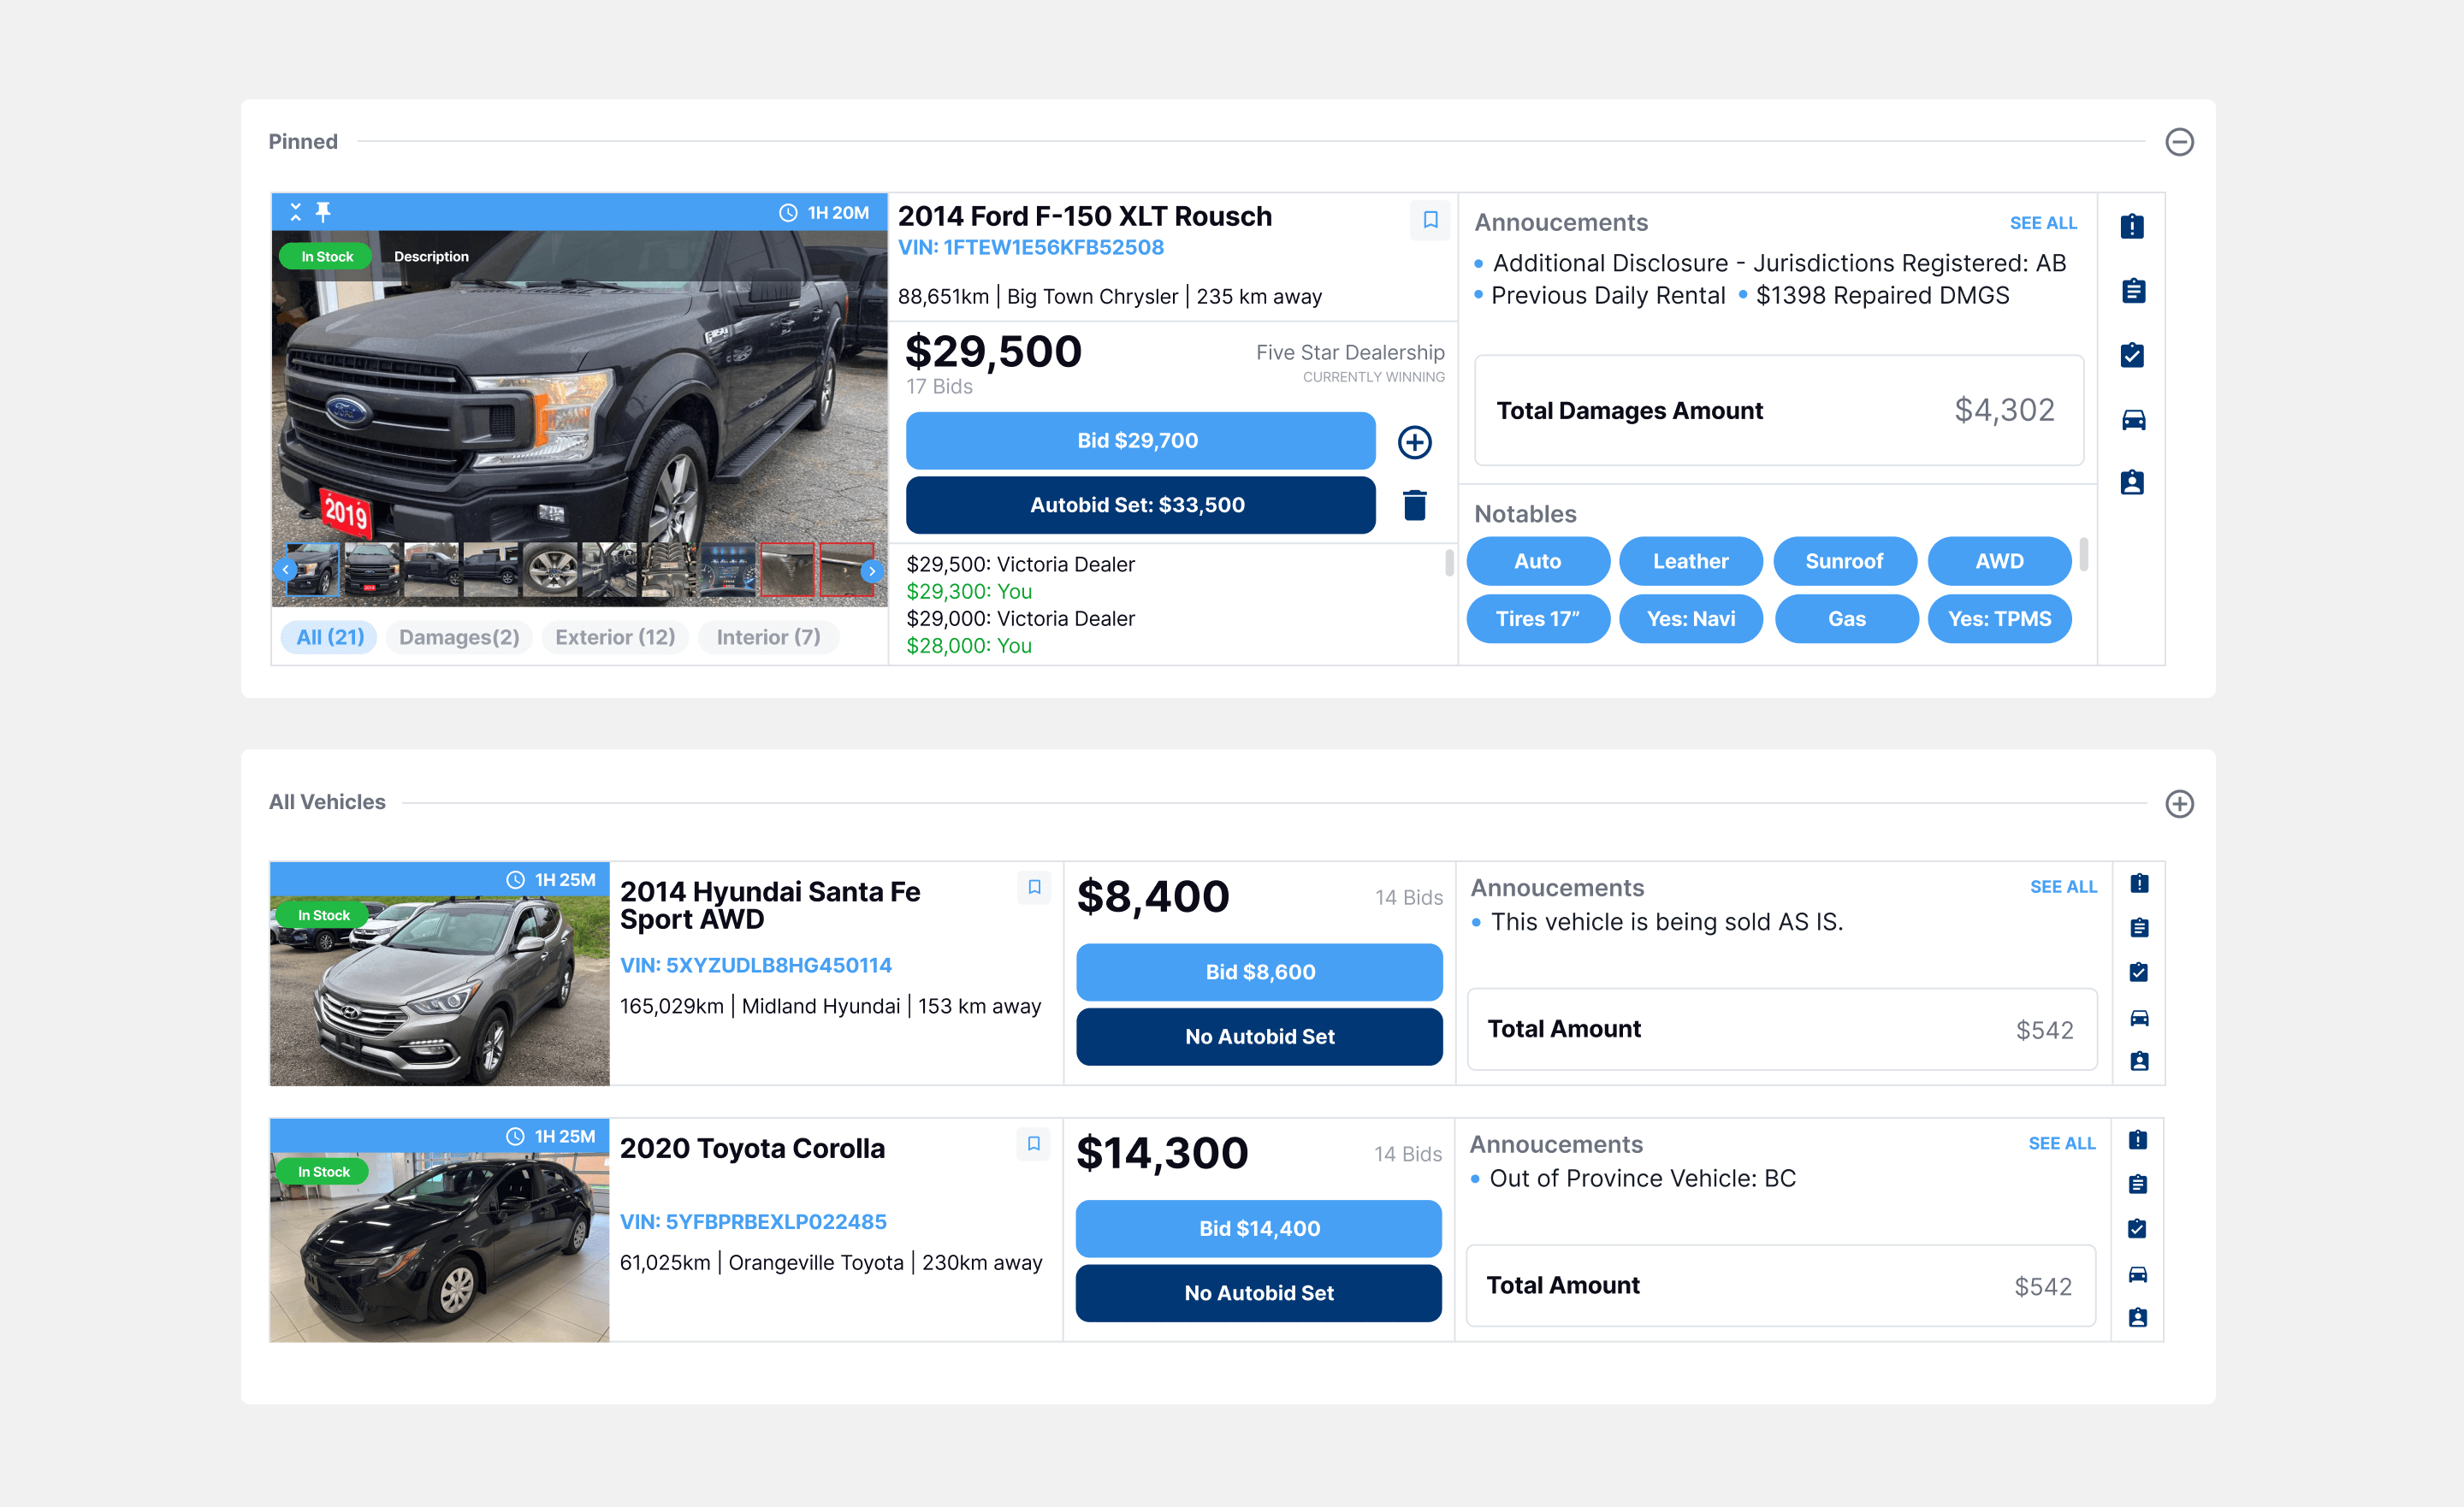Collapse the Ford F-150 card with chevrons icon
Image resolution: width=2464 pixels, height=1507 pixels.
tap(295, 212)
